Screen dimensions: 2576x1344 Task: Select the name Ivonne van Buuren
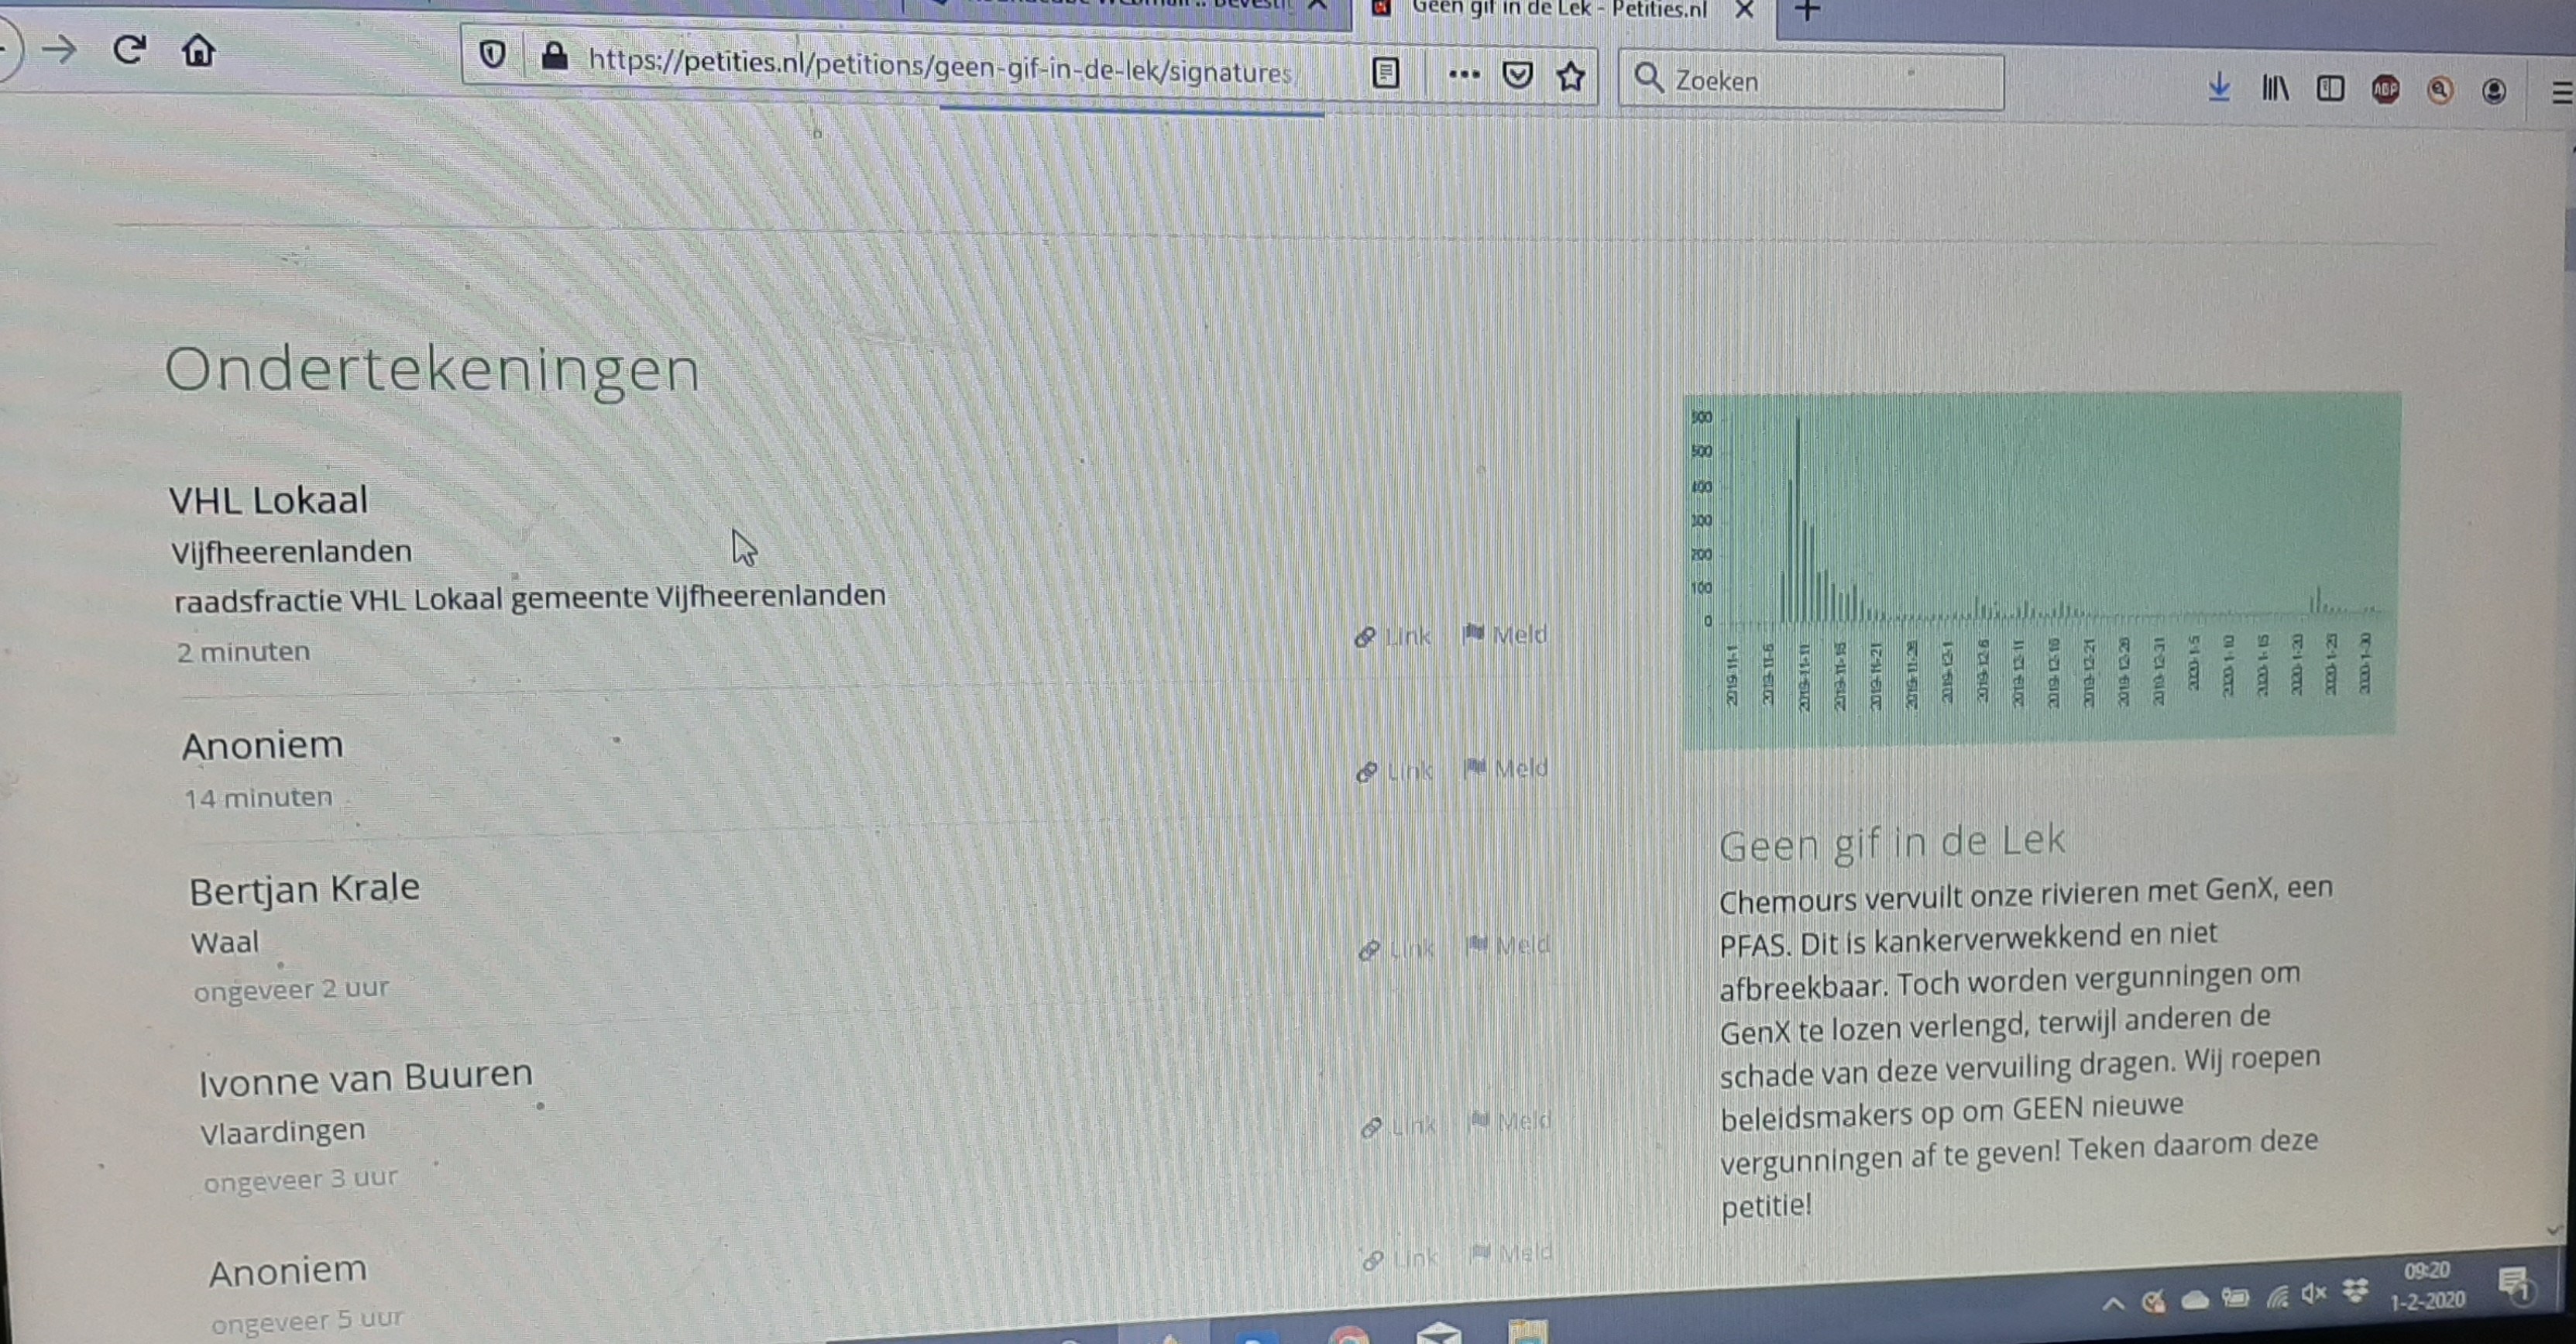(x=365, y=1077)
